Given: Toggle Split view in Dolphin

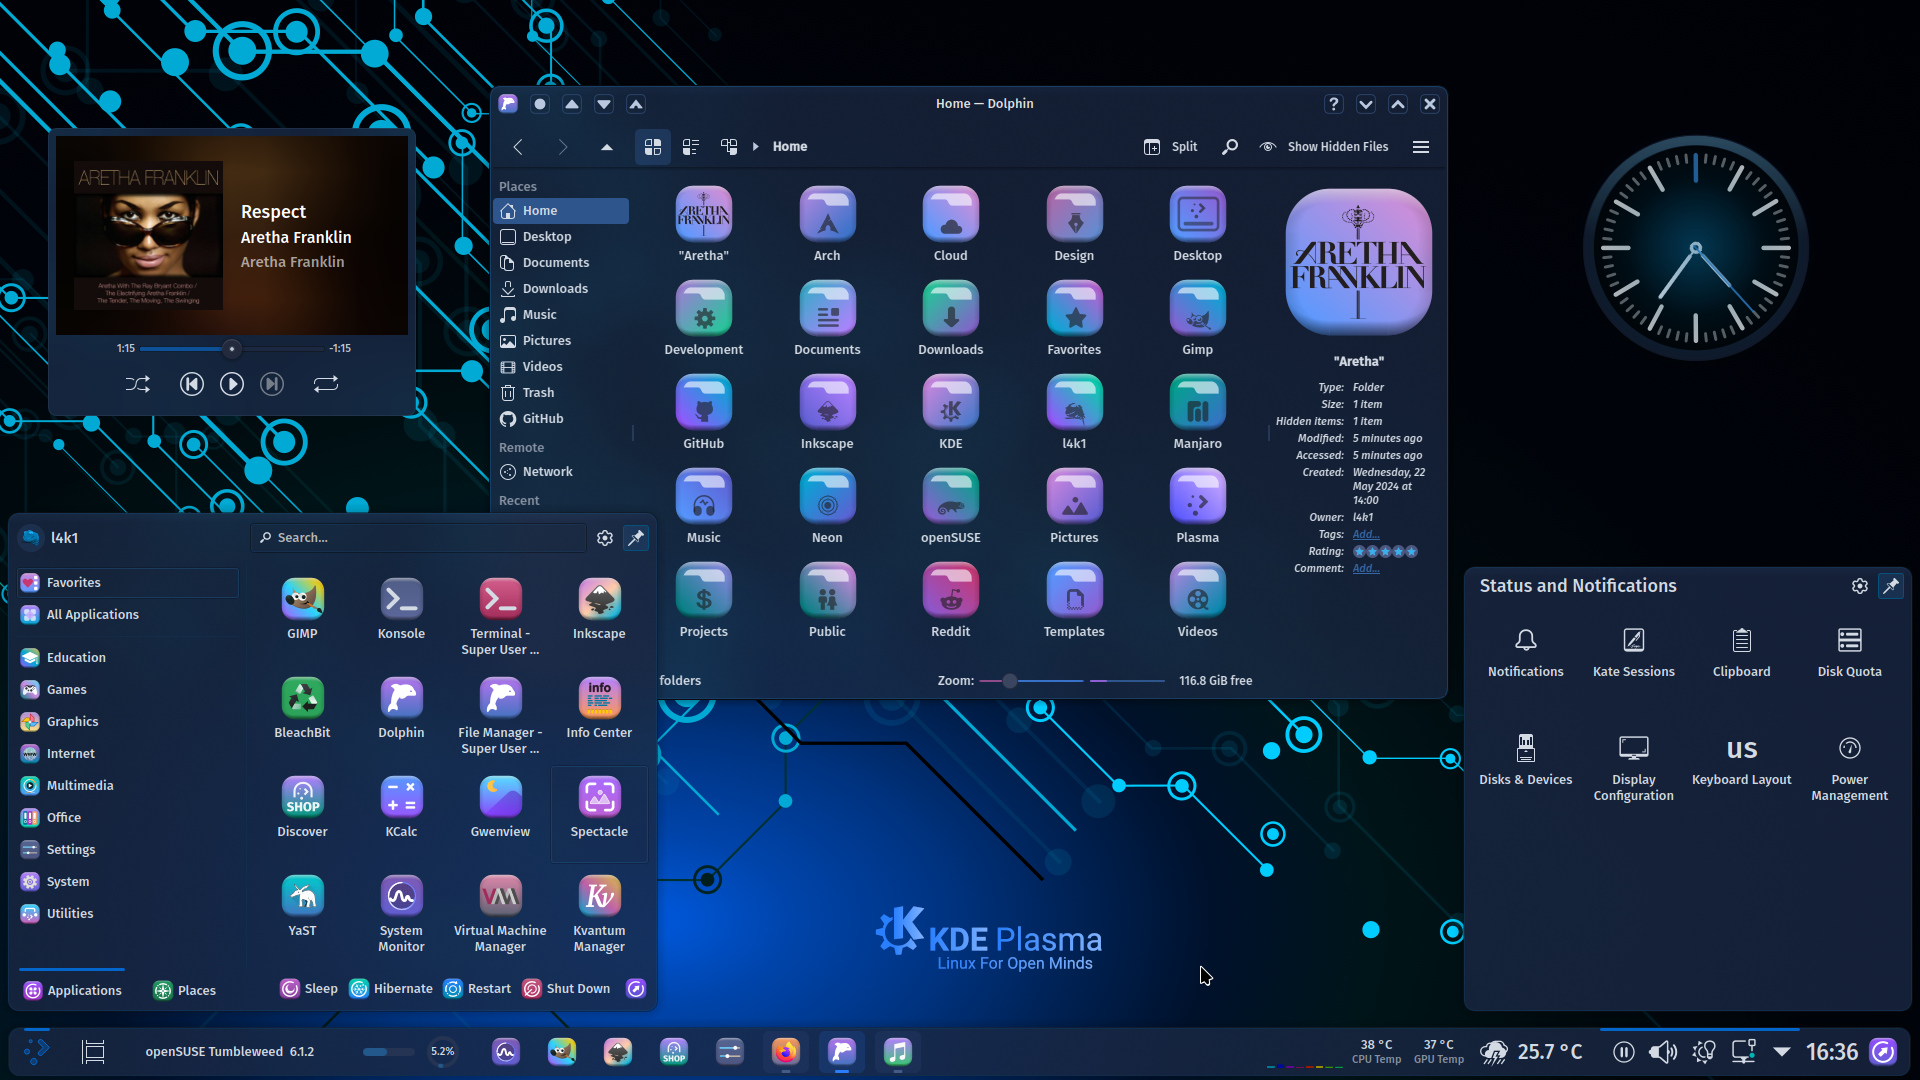Looking at the screenshot, I should (x=1171, y=147).
